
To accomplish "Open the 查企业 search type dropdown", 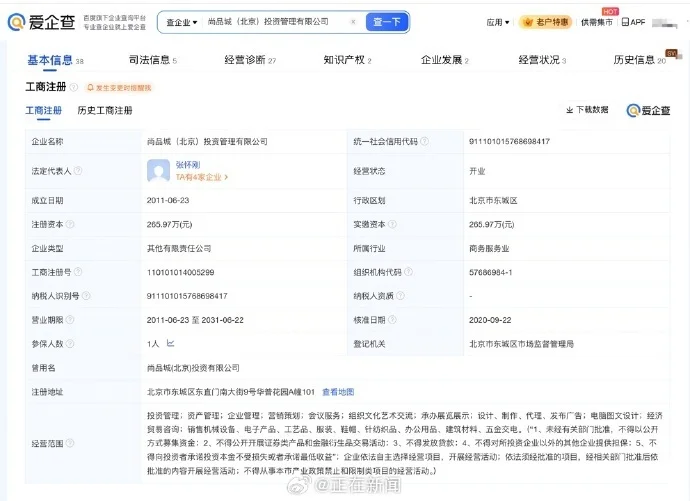I will 182,21.
